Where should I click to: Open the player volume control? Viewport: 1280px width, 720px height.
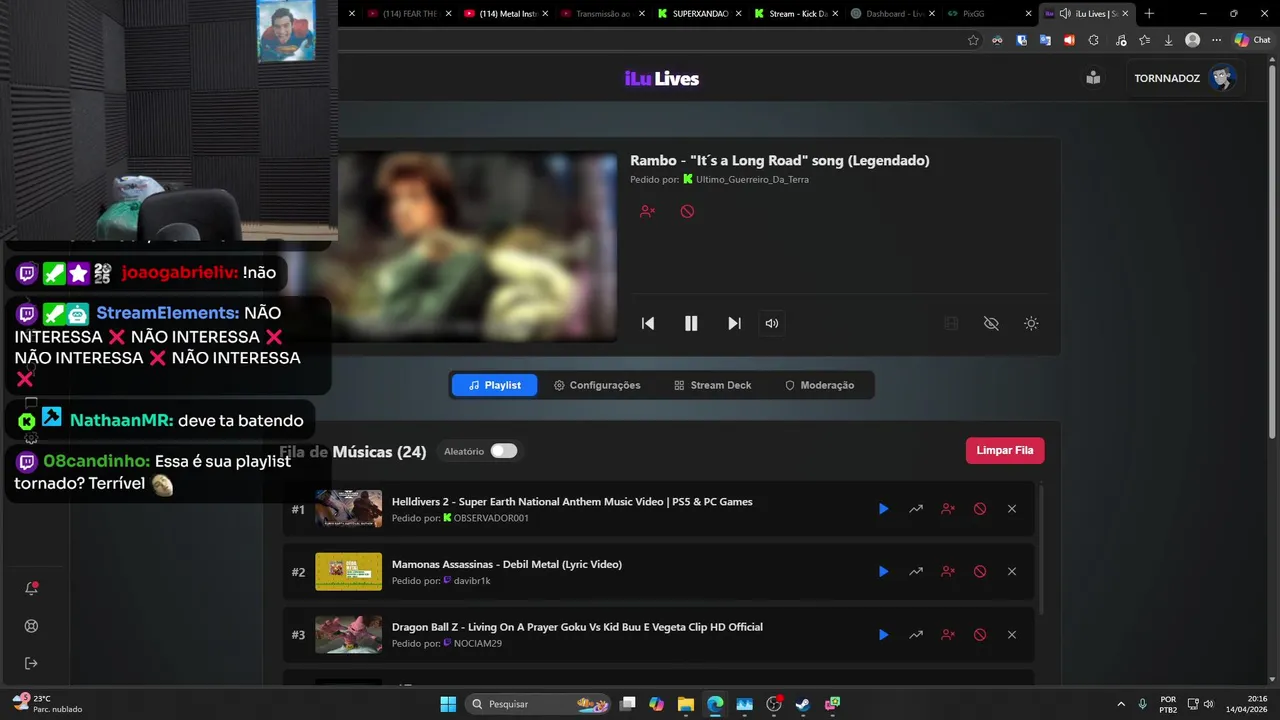772,323
